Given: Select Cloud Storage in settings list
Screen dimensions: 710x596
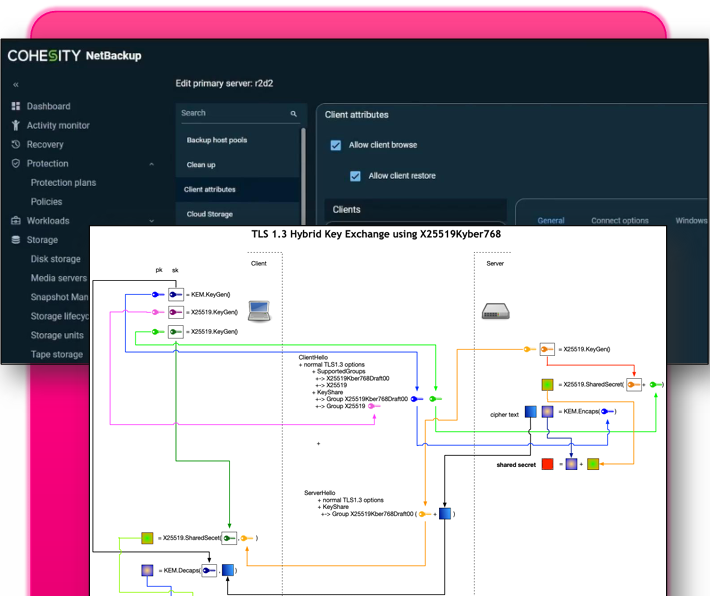Looking at the screenshot, I should tap(237, 214).
